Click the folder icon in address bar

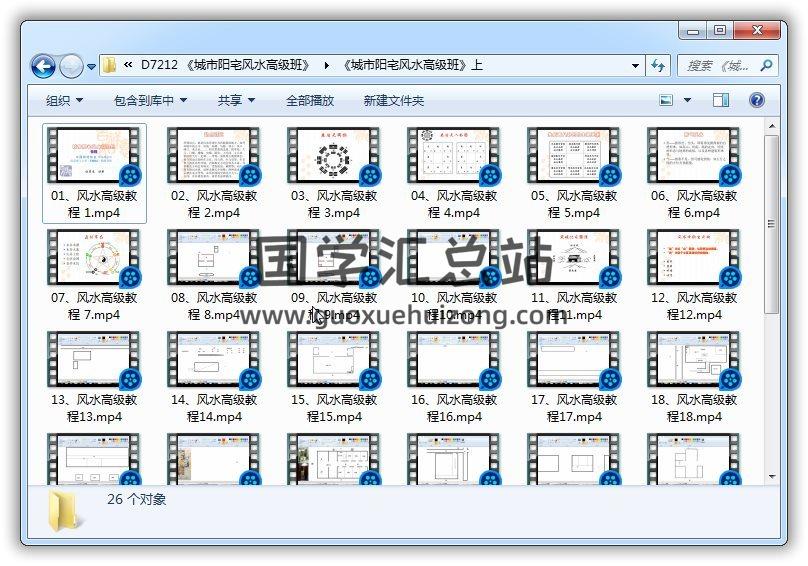pyautogui.click(x=111, y=66)
